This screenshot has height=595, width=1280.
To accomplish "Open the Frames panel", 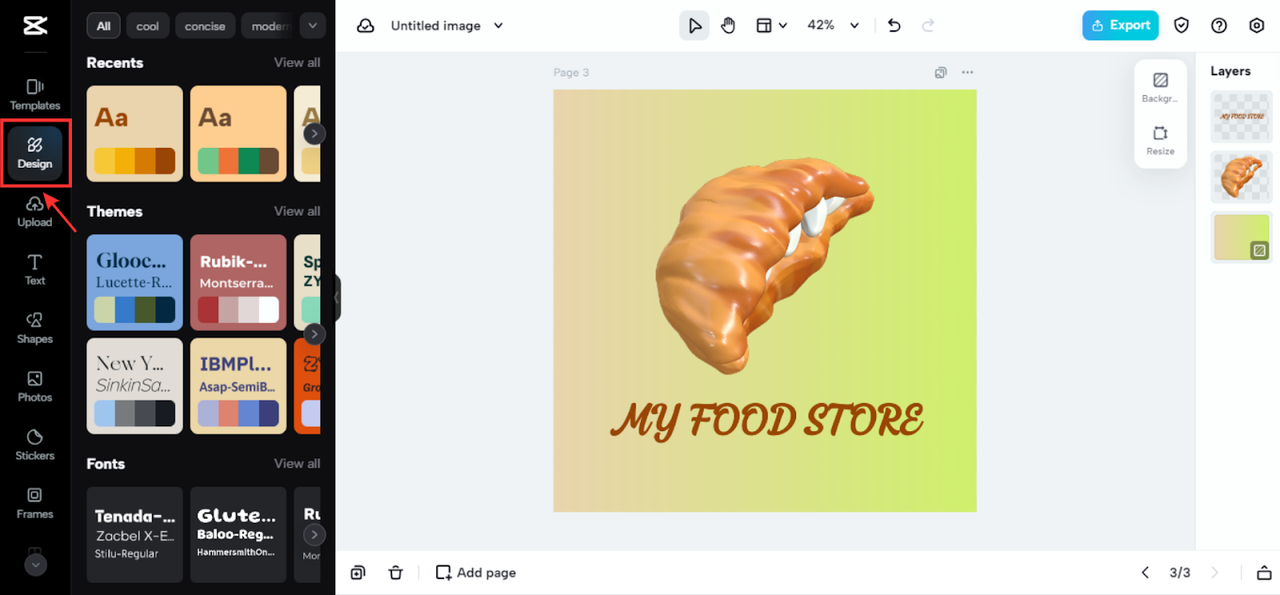I will [x=35, y=503].
